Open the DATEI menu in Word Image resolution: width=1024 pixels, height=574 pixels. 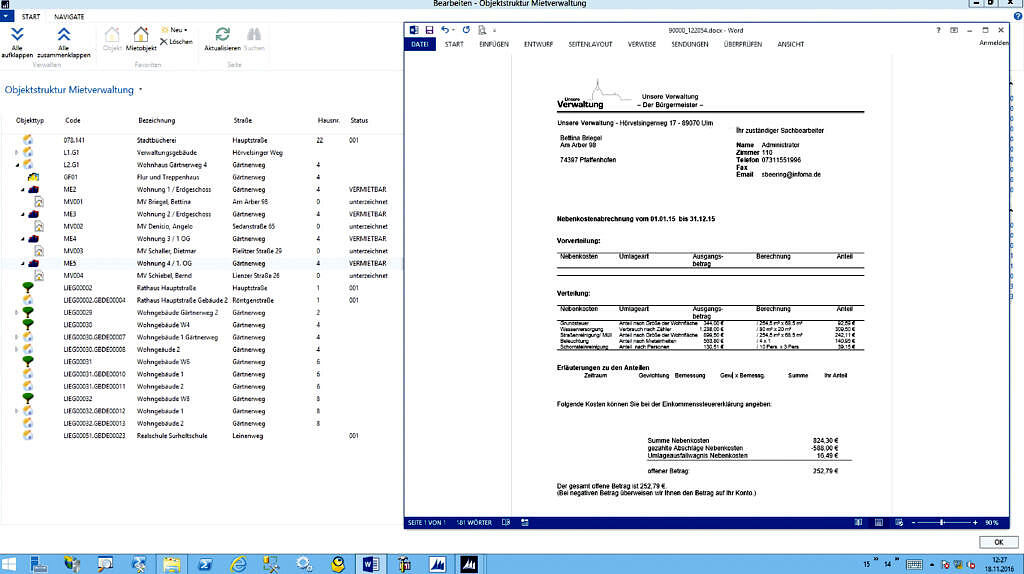pyautogui.click(x=419, y=44)
